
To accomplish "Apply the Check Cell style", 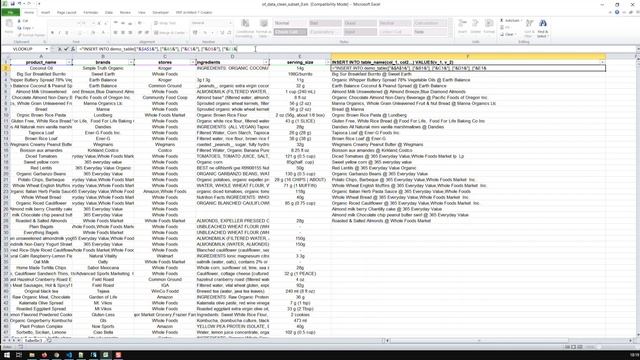I will tap(290, 32).
